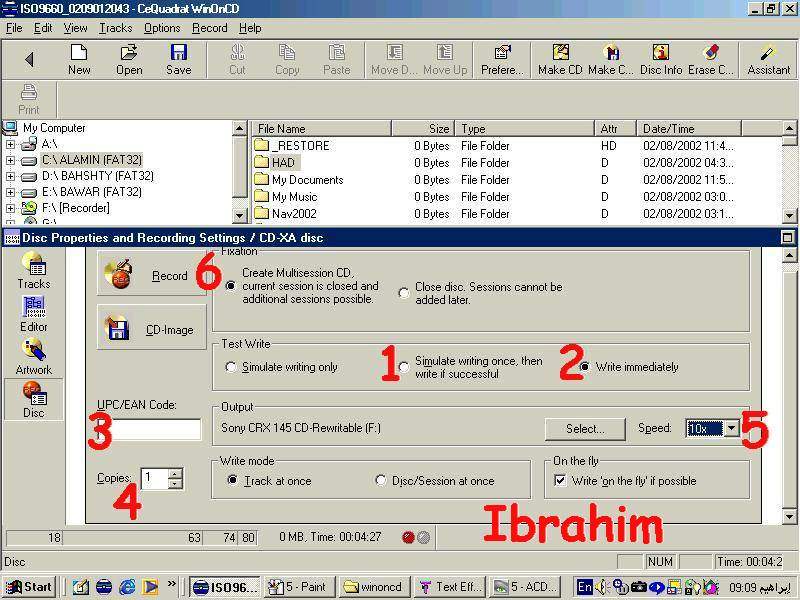Sort by the File Name column header
The image size is (800, 600).
click(321, 129)
